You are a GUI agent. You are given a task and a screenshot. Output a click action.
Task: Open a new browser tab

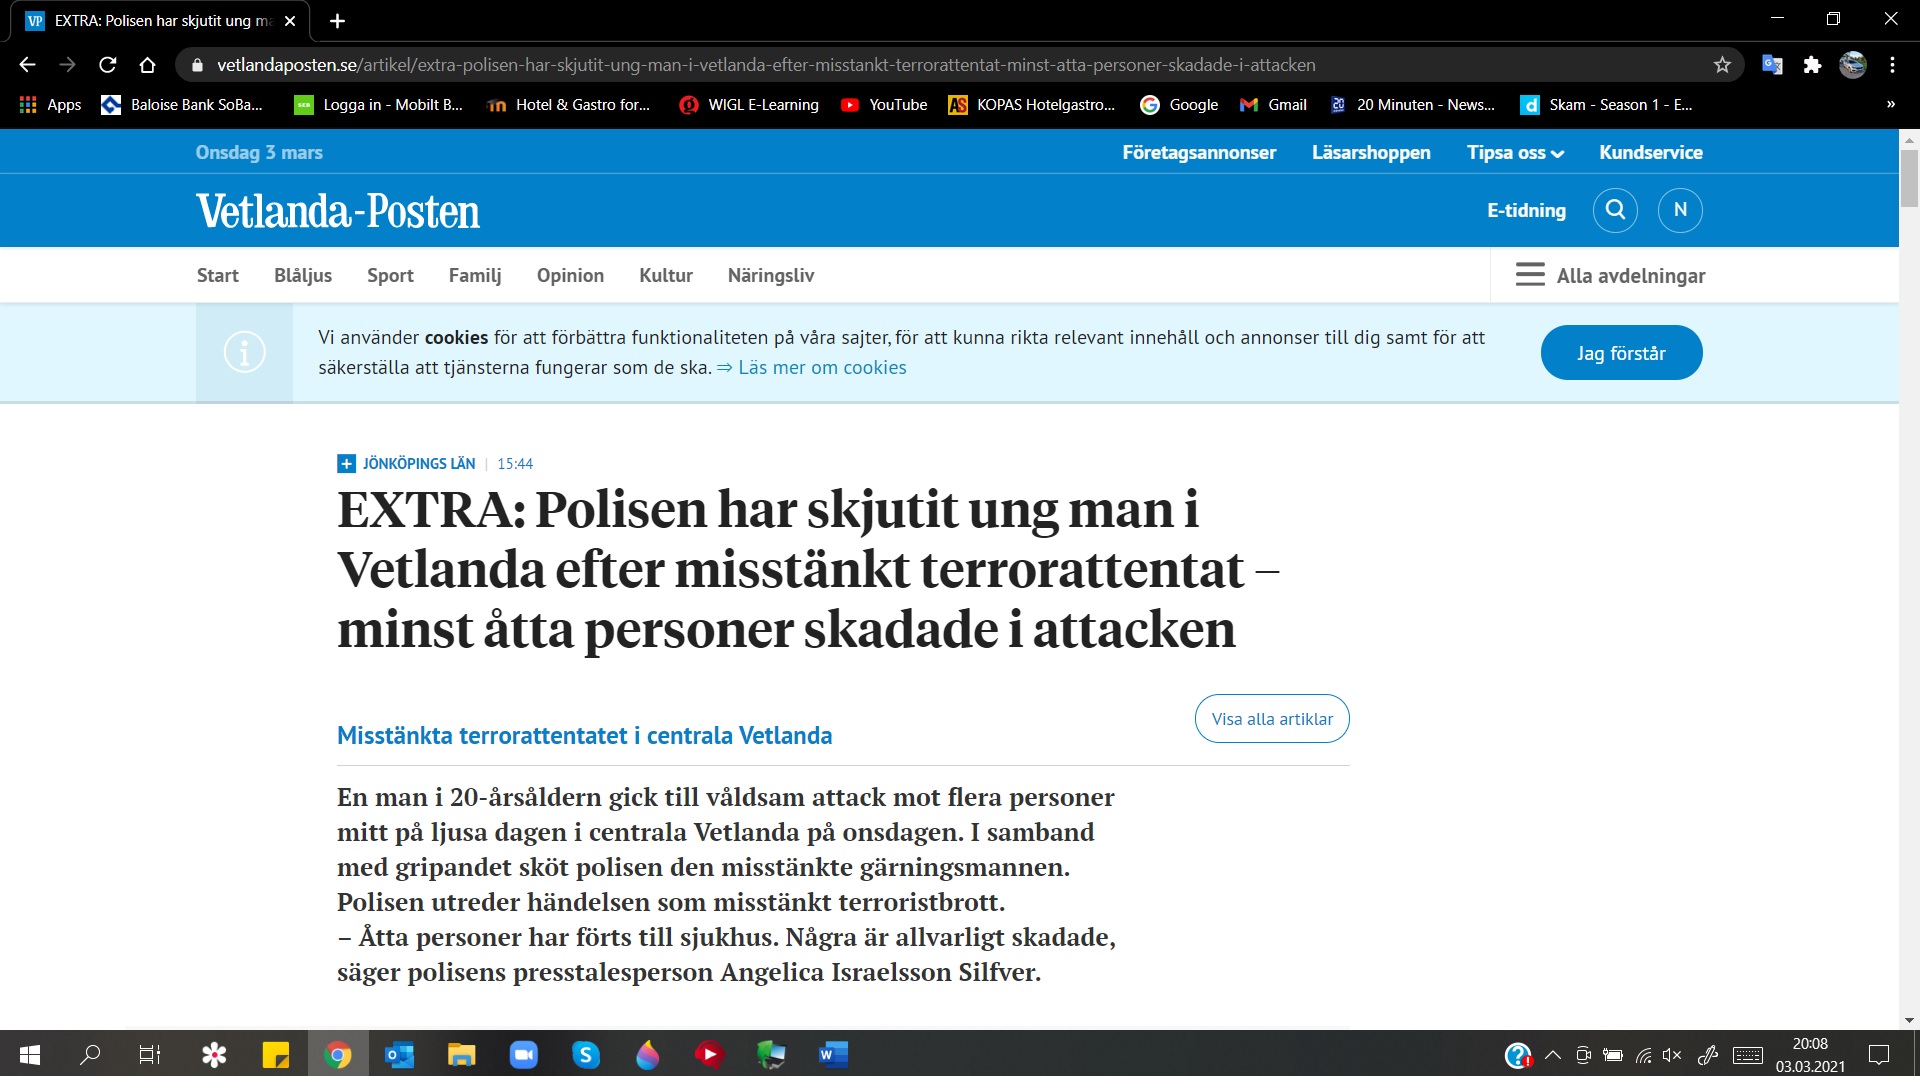coord(337,20)
